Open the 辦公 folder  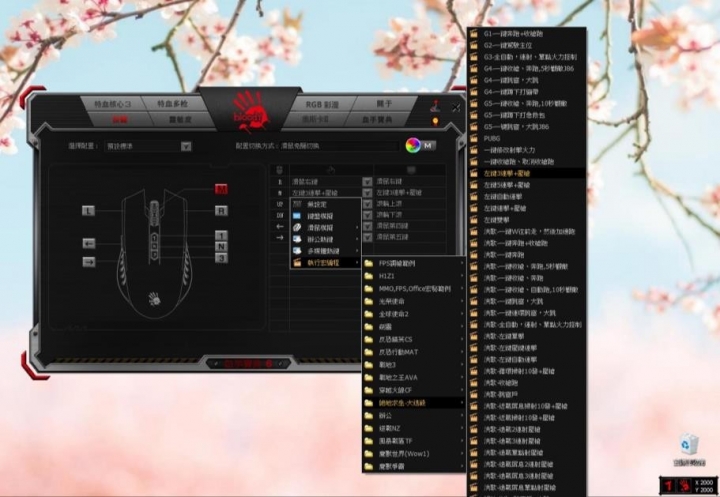pyautogui.click(x=414, y=416)
